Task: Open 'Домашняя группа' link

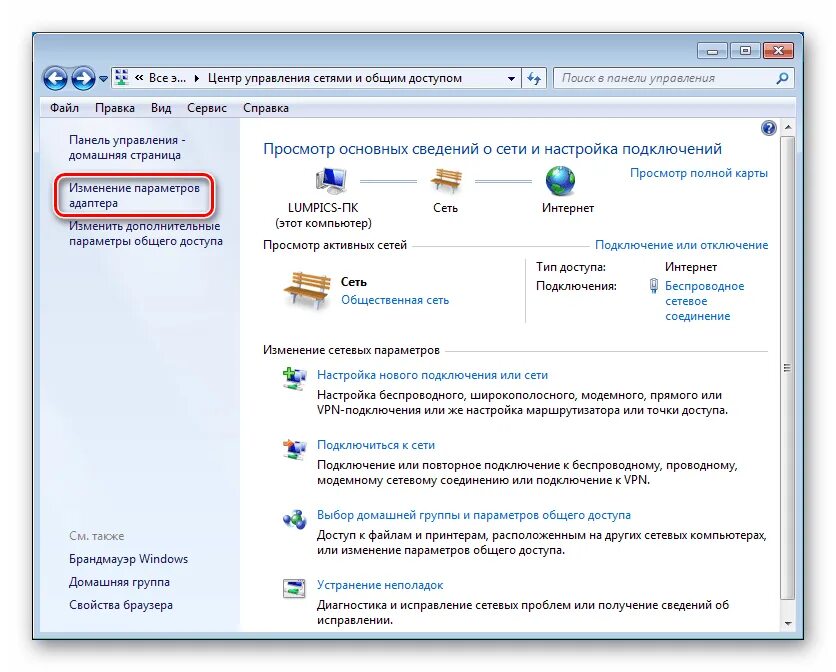Action: pyautogui.click(x=119, y=582)
